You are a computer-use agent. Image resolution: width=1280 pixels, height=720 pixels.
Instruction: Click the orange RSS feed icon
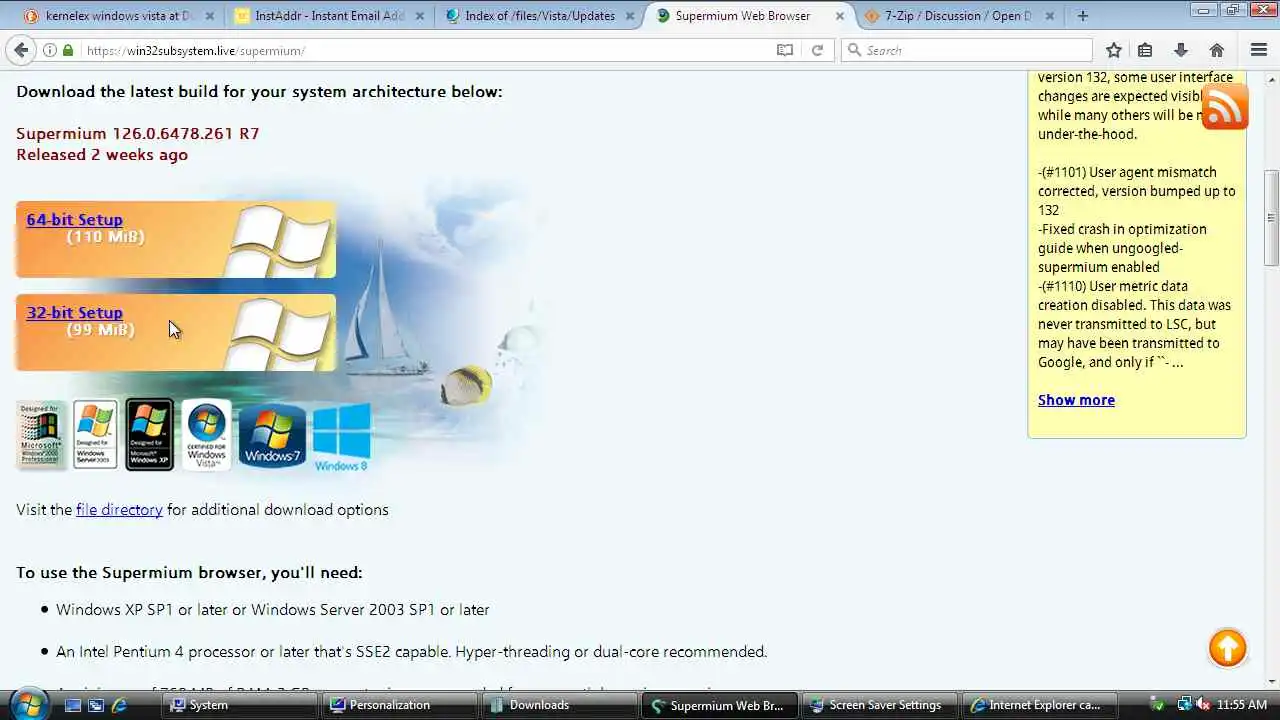[x=1225, y=106]
